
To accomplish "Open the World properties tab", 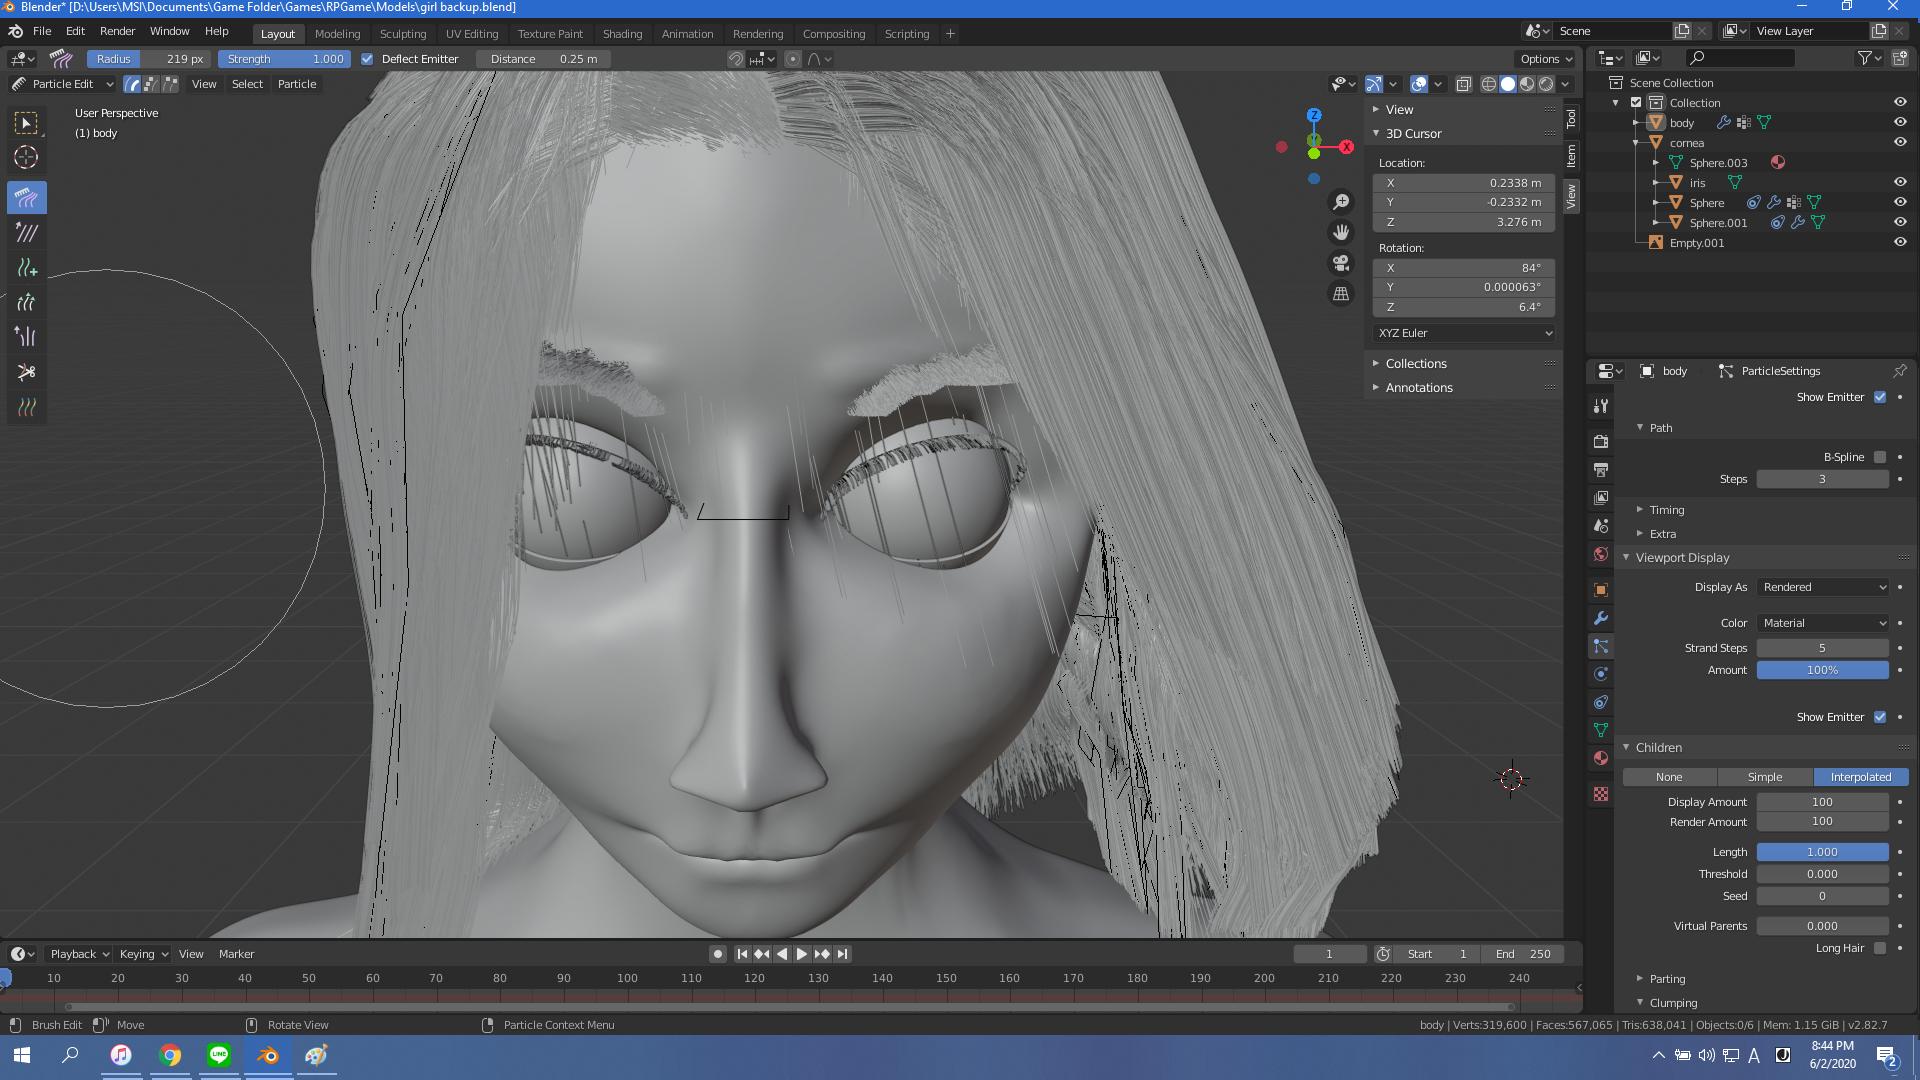I will pyautogui.click(x=1601, y=554).
